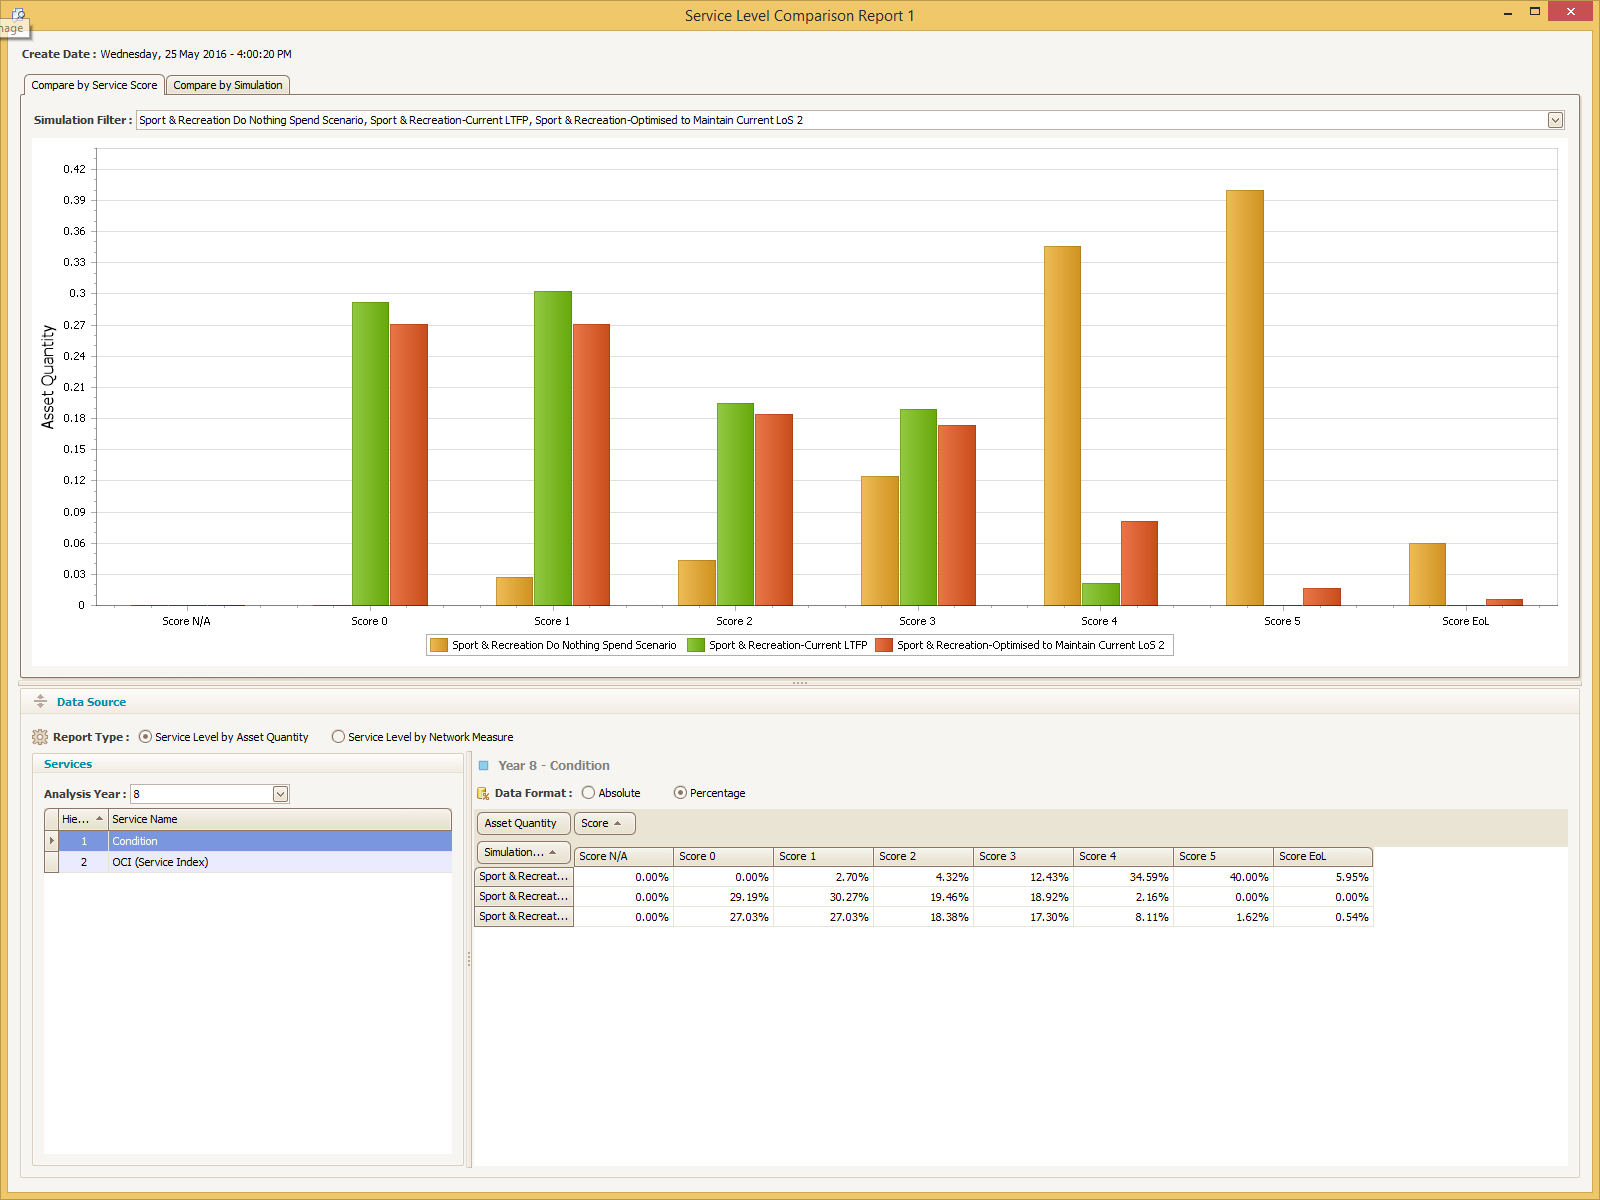Viewport: 1600px width, 1200px height.
Task: Click the vertical splitter grip beside Services
Action: [469, 958]
